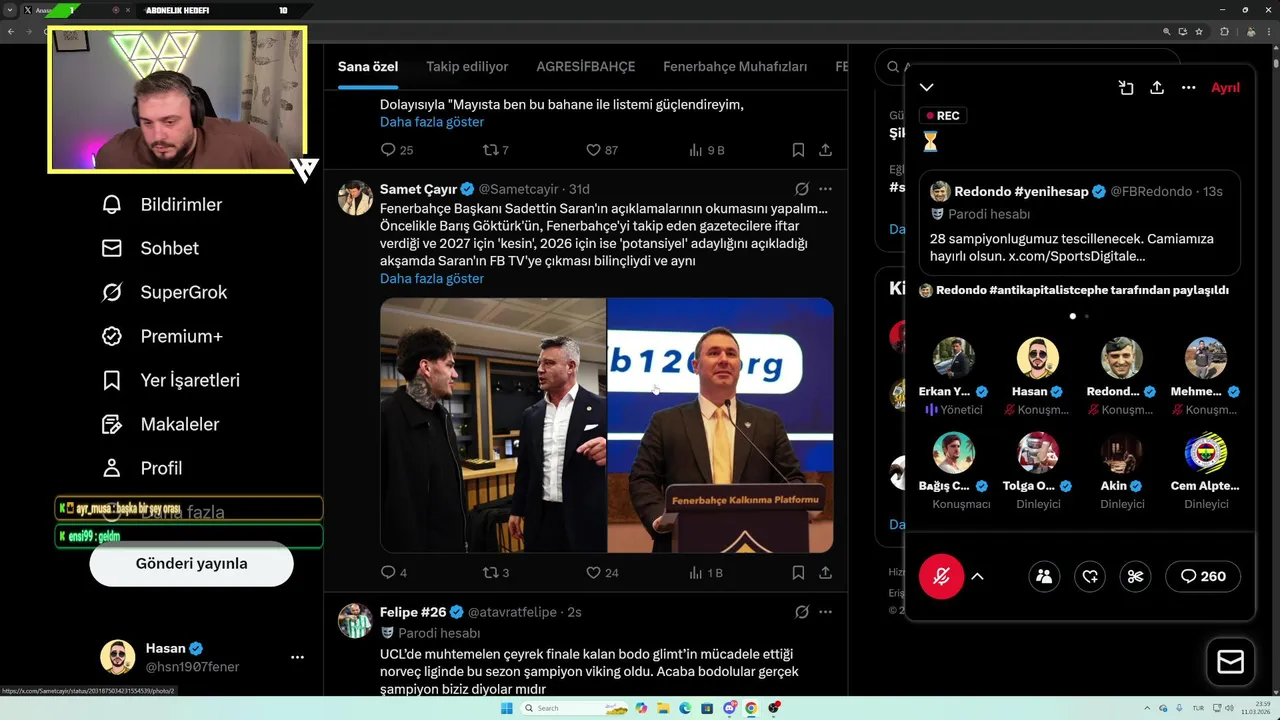Open the floating messages envelope button
Image resolution: width=1280 pixels, height=720 pixels.
1231,662
